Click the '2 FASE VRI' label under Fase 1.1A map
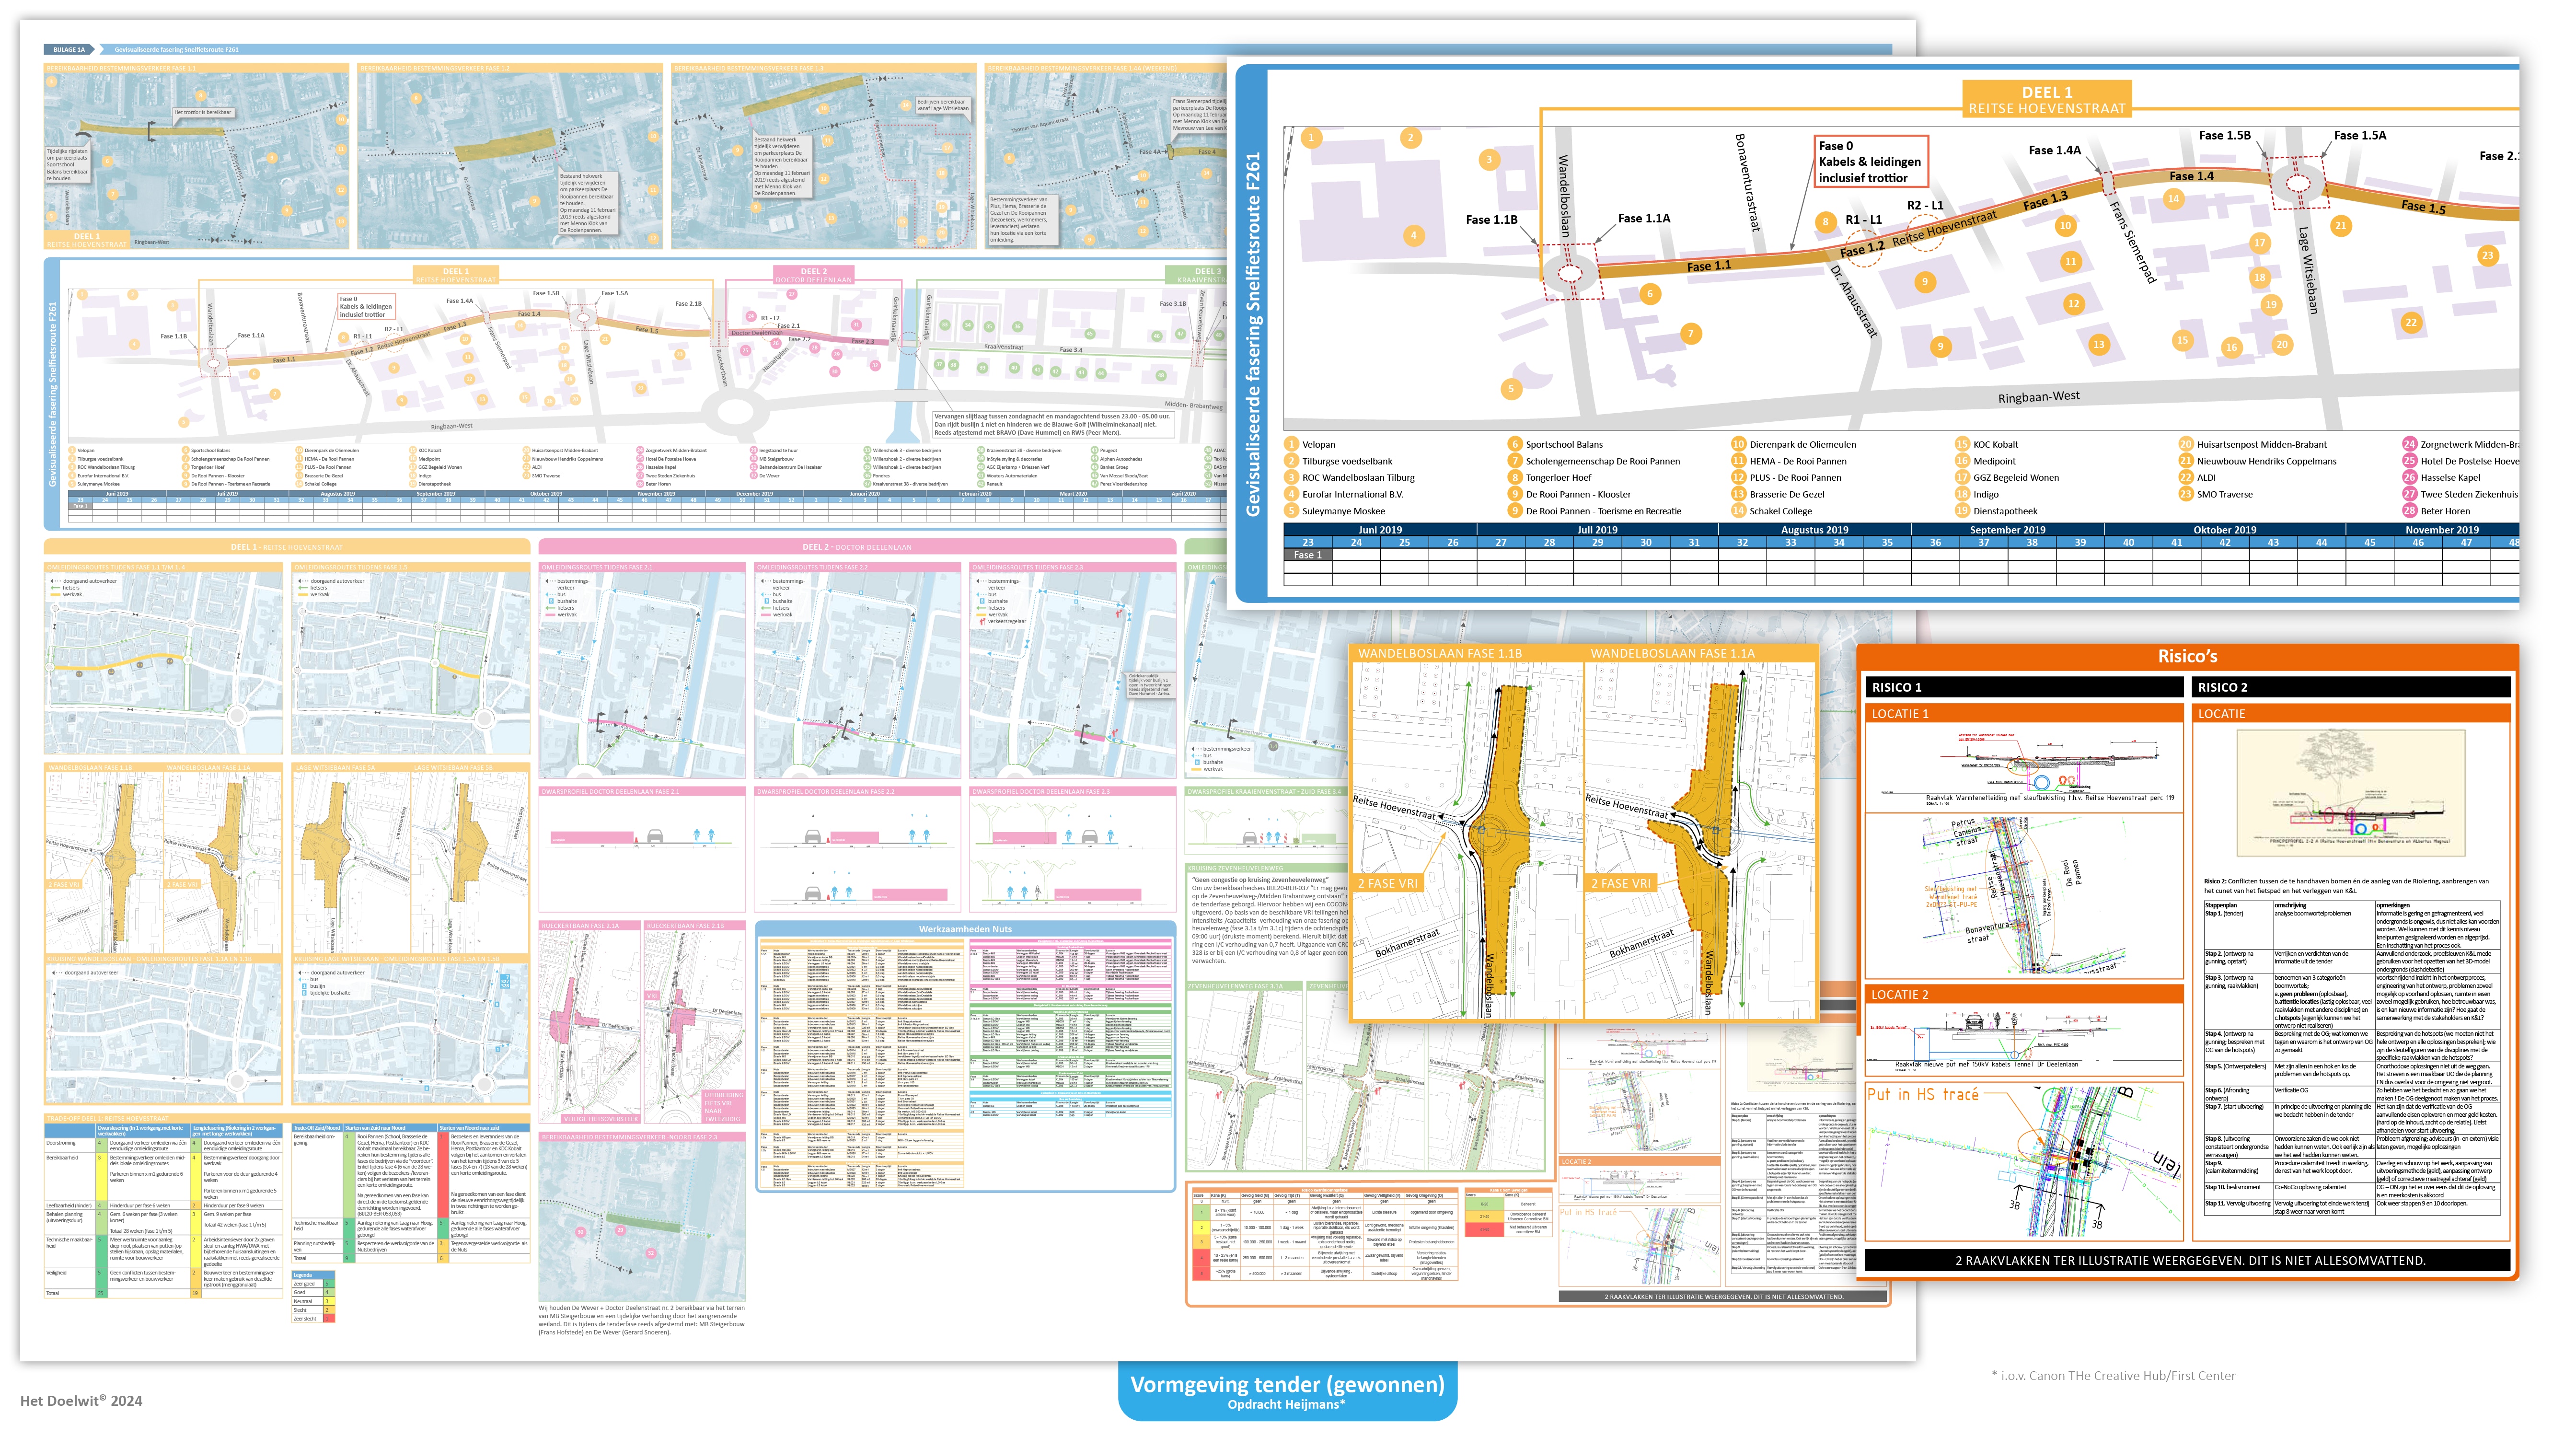Viewport: 2576px width, 1448px height. [1621, 884]
